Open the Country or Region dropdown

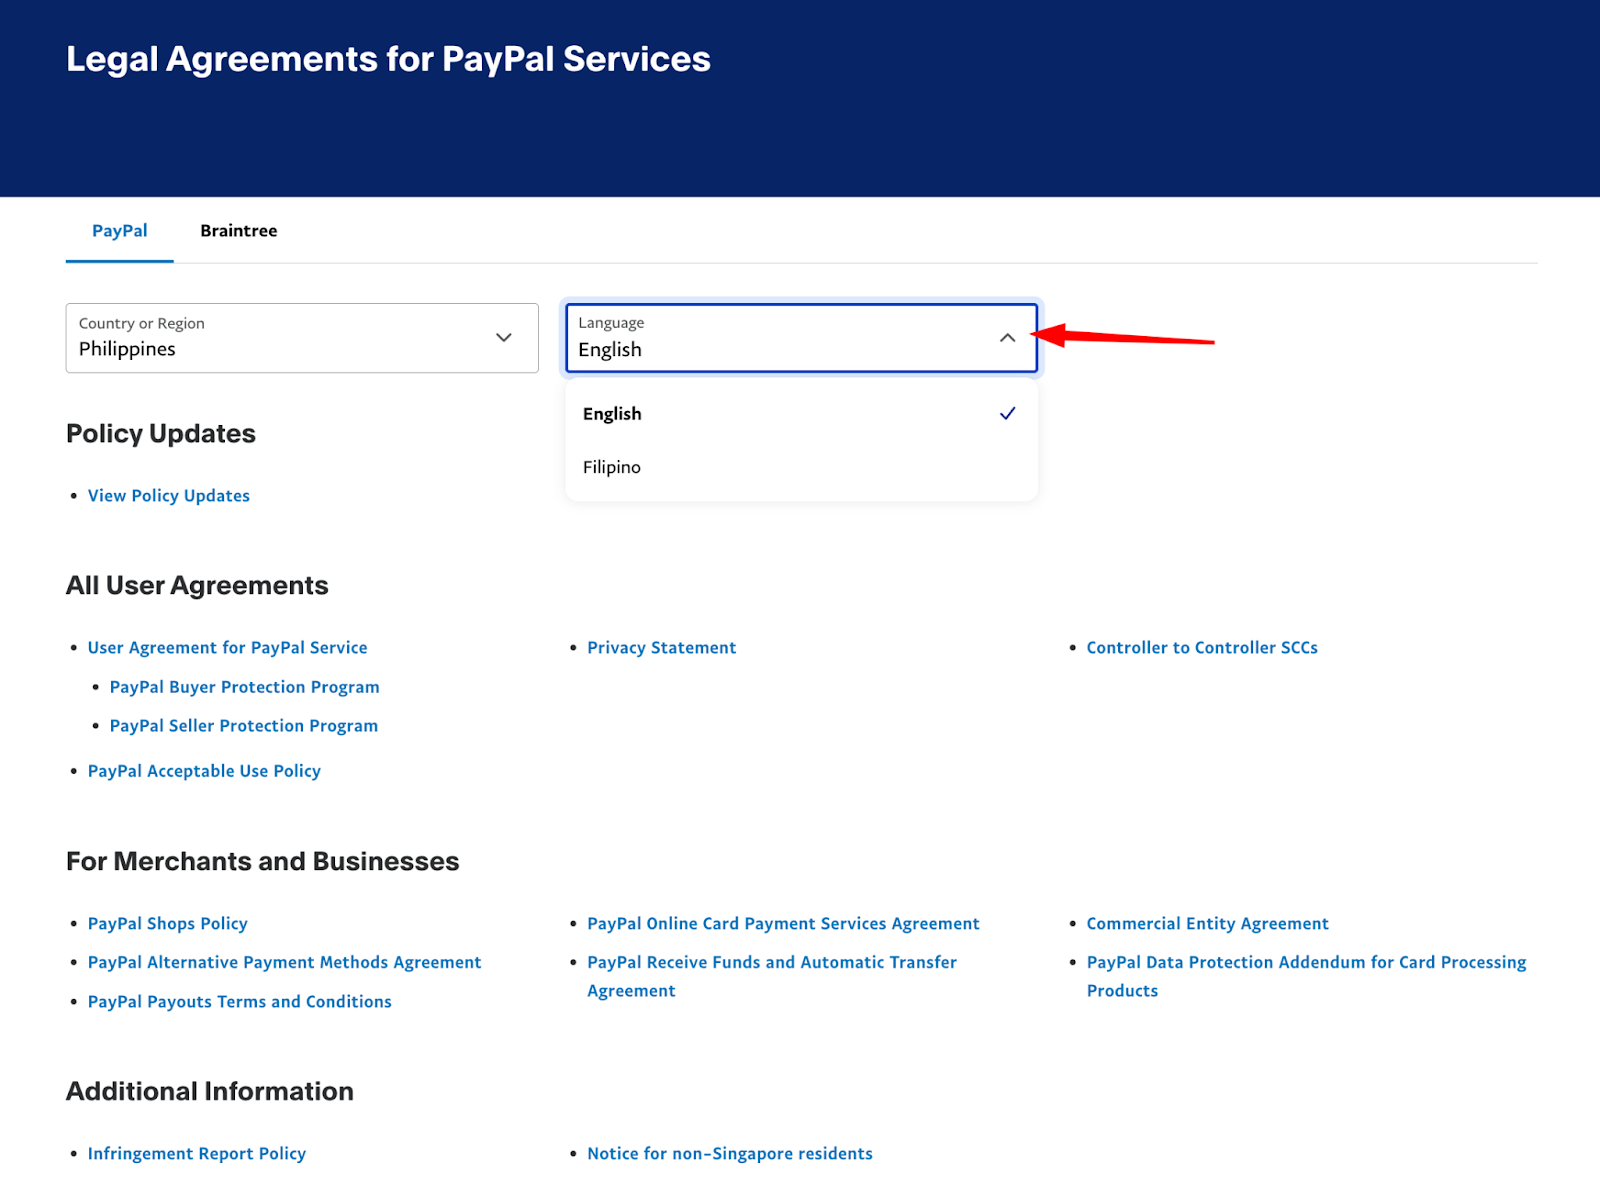pos(302,338)
